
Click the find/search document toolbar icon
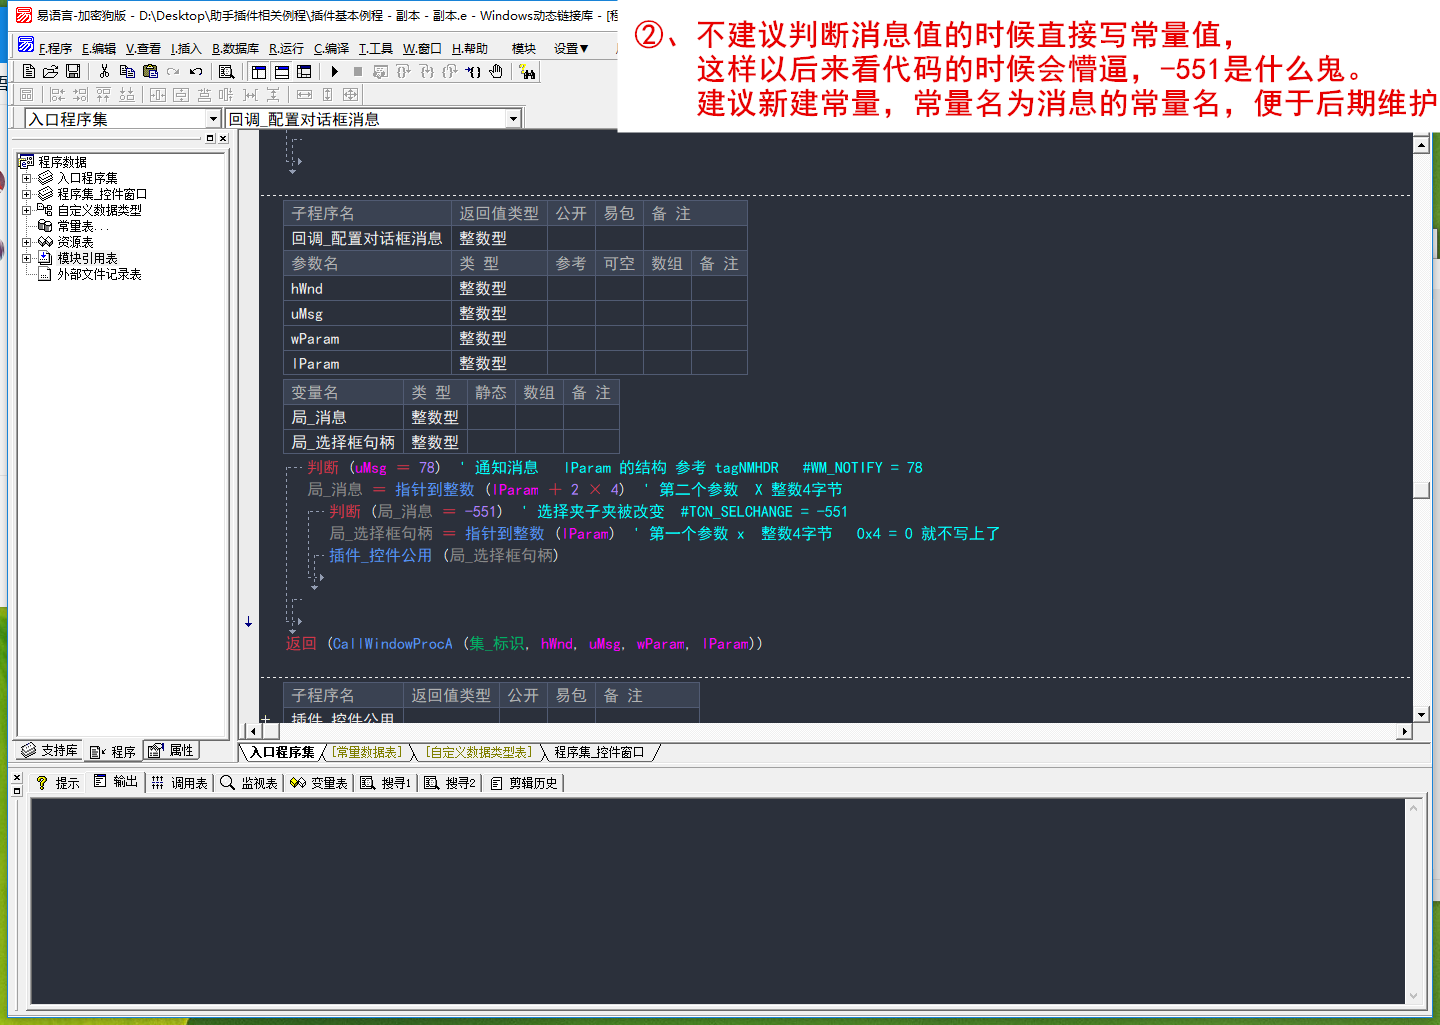click(x=227, y=72)
